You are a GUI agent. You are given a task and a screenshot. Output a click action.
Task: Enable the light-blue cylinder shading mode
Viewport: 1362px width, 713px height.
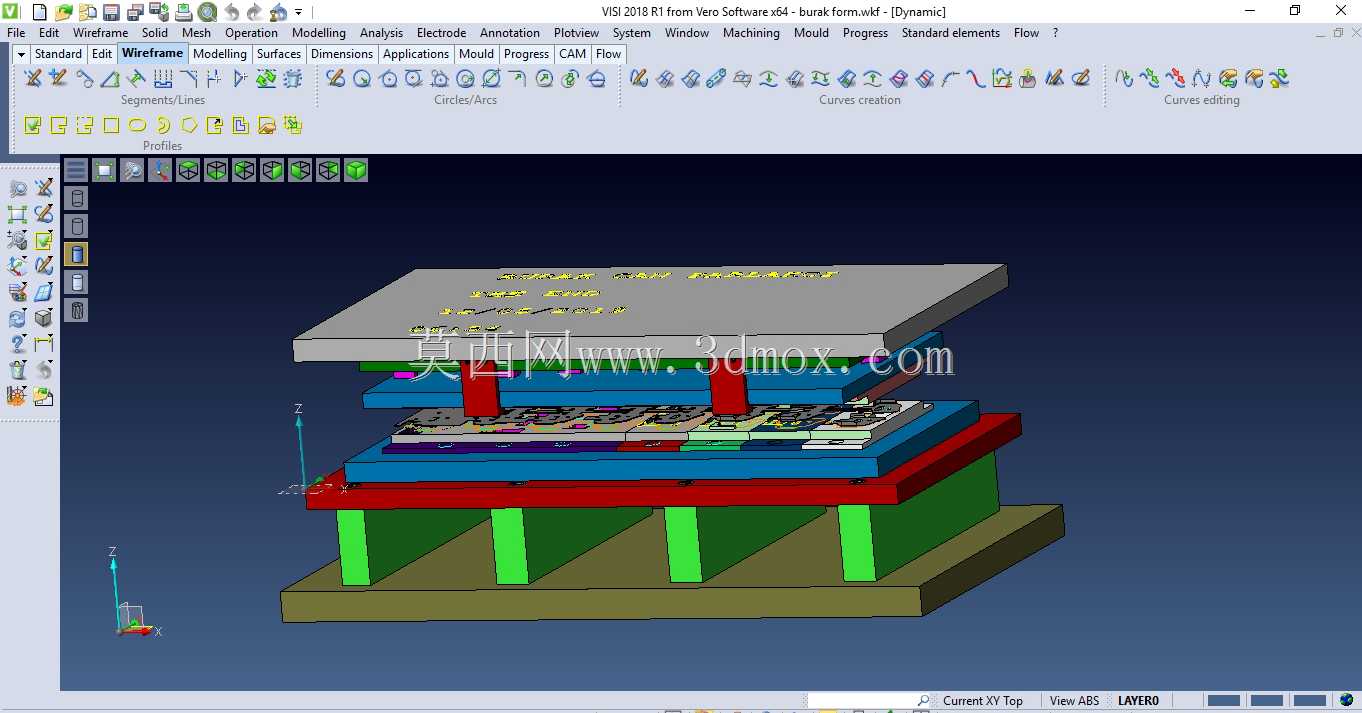click(76, 282)
